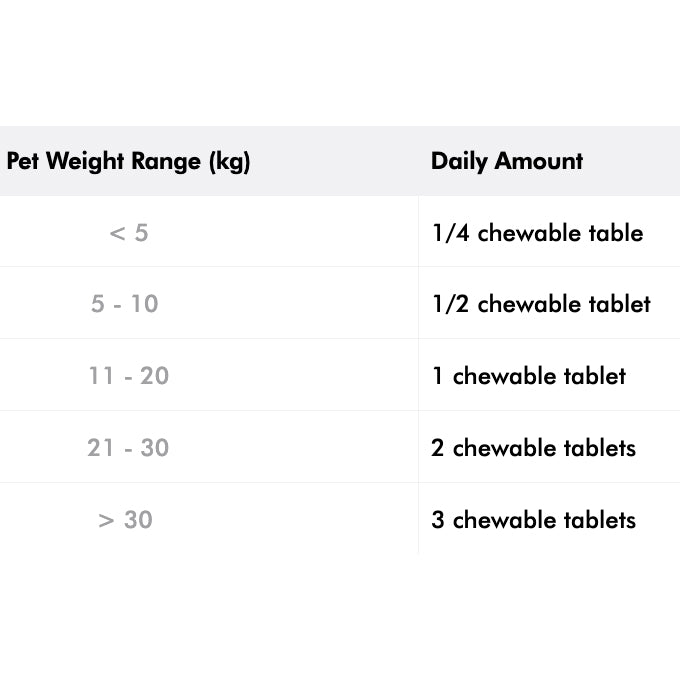The height and width of the screenshot is (680, 680).
Task: Select the '< 5' weight cell
Action: [x=128, y=233]
